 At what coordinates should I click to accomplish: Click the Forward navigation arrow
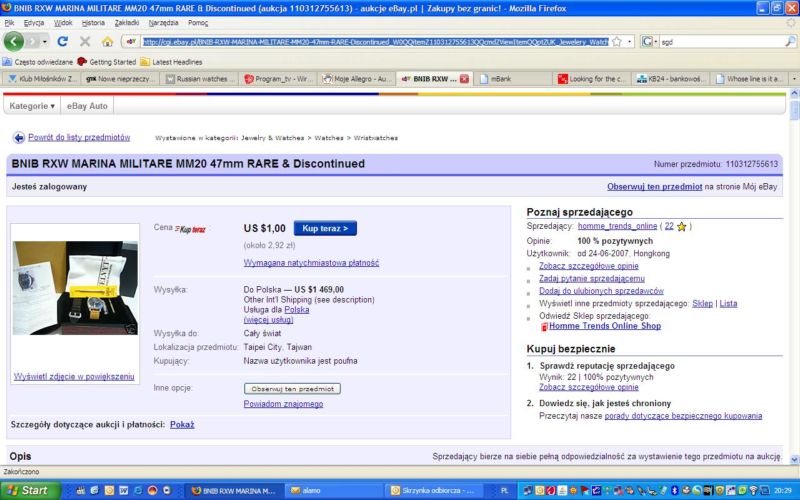(x=33, y=41)
